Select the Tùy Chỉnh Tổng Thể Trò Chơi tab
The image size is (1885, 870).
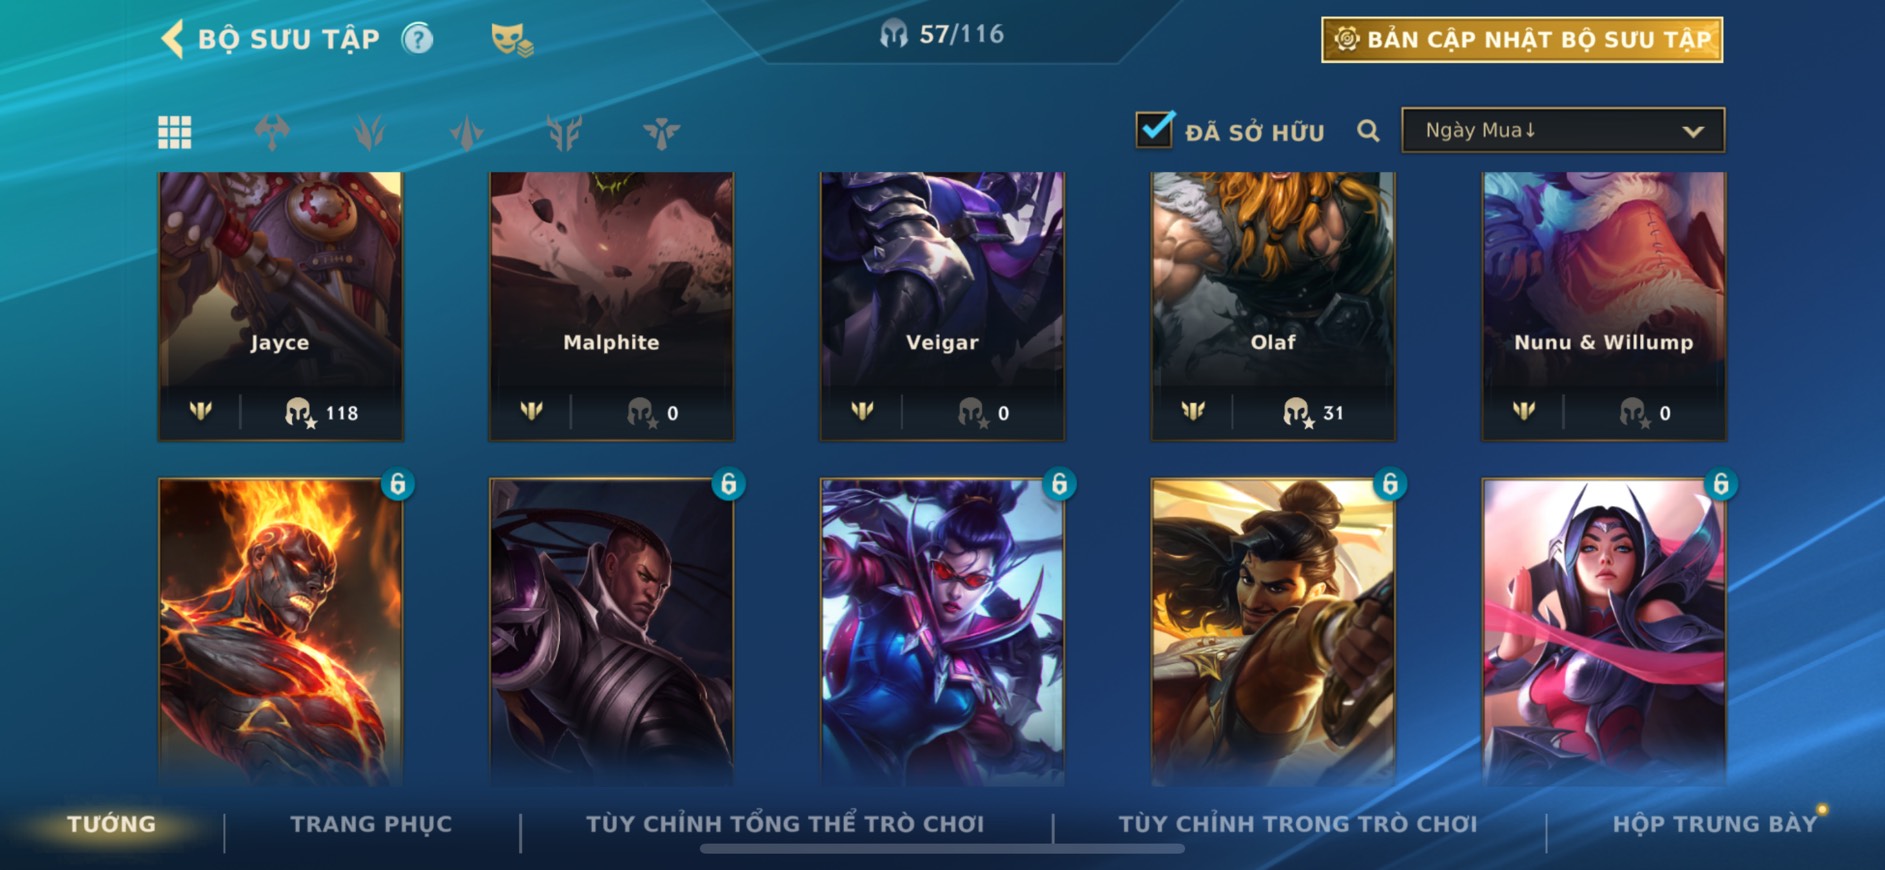pos(785,824)
